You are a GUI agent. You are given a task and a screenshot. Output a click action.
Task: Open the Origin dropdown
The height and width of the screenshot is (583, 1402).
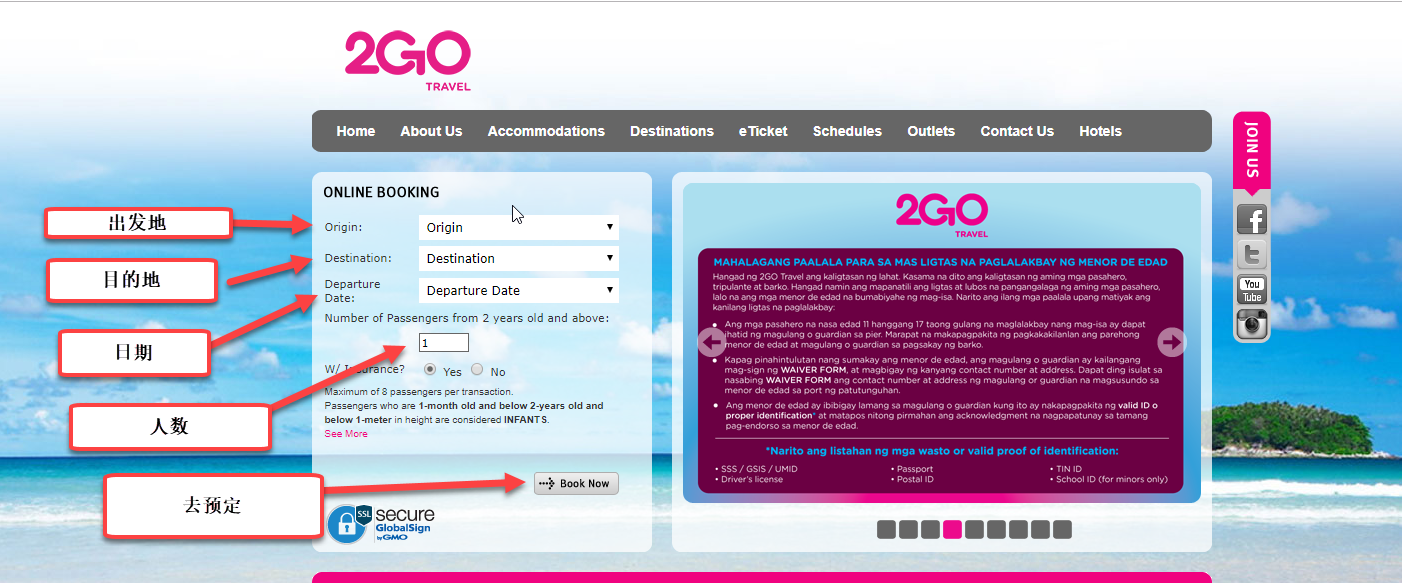pyautogui.click(x=519, y=227)
